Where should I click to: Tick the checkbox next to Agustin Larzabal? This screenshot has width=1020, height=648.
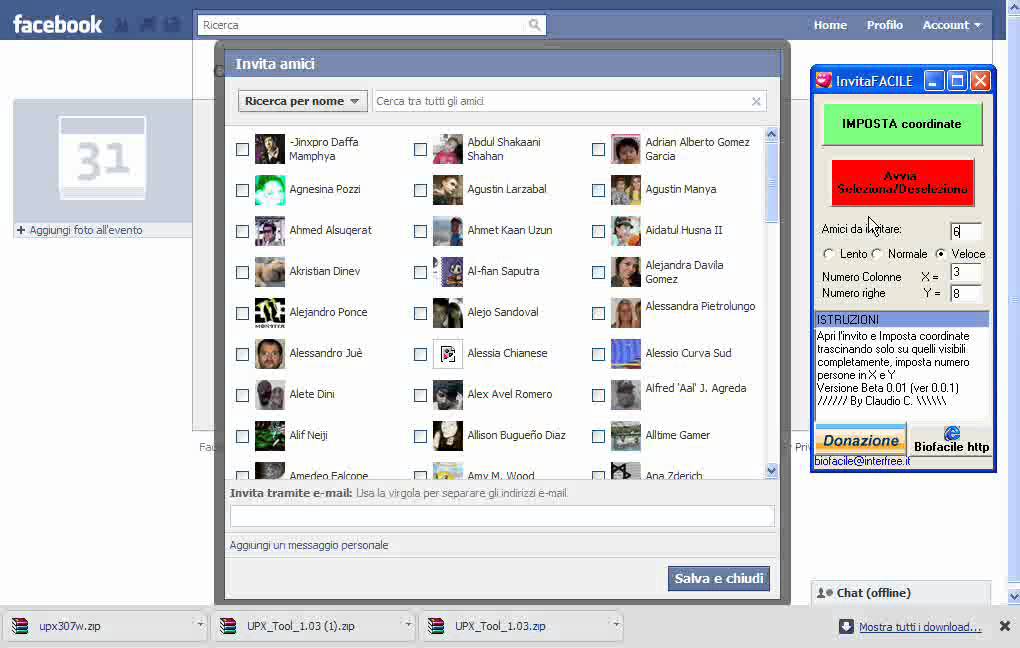(420, 190)
